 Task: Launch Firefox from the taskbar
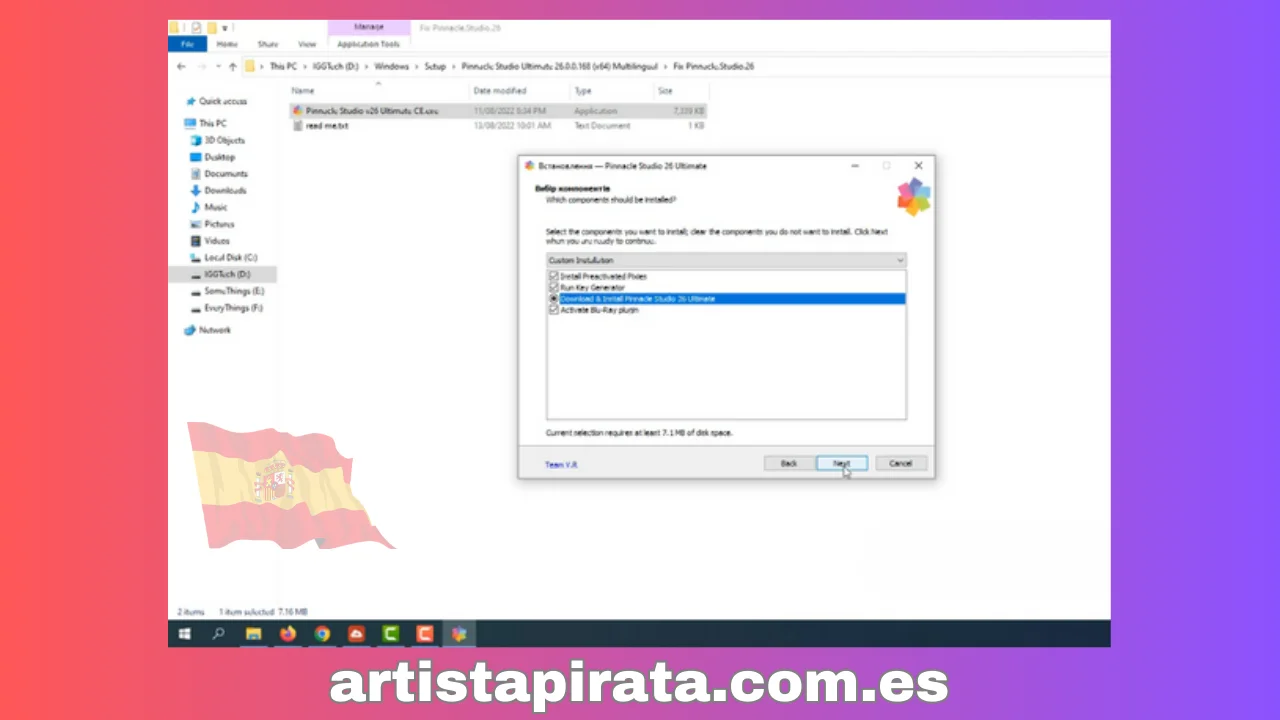click(x=288, y=634)
